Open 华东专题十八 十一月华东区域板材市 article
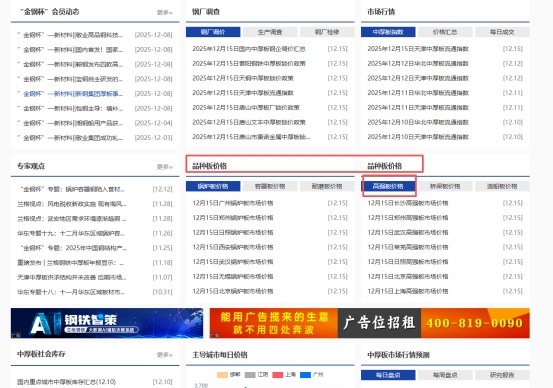 [71, 292]
